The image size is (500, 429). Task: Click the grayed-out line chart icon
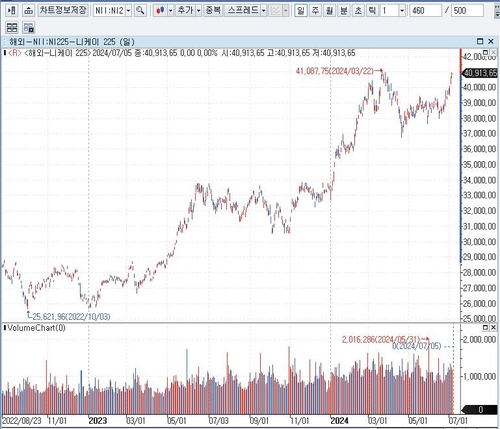coord(275,11)
